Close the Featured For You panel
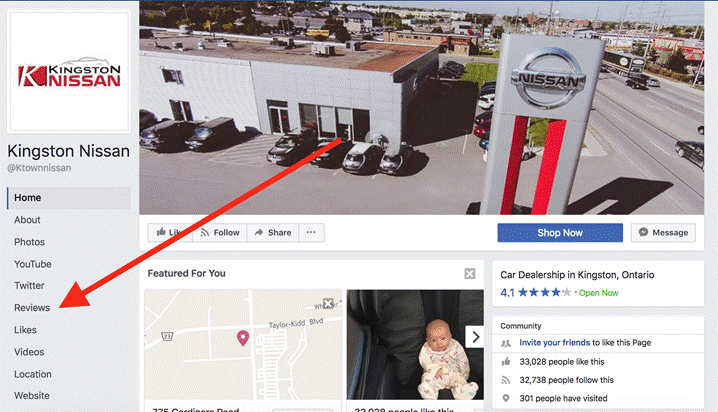Screen dimensions: 718x412 [x=470, y=274]
